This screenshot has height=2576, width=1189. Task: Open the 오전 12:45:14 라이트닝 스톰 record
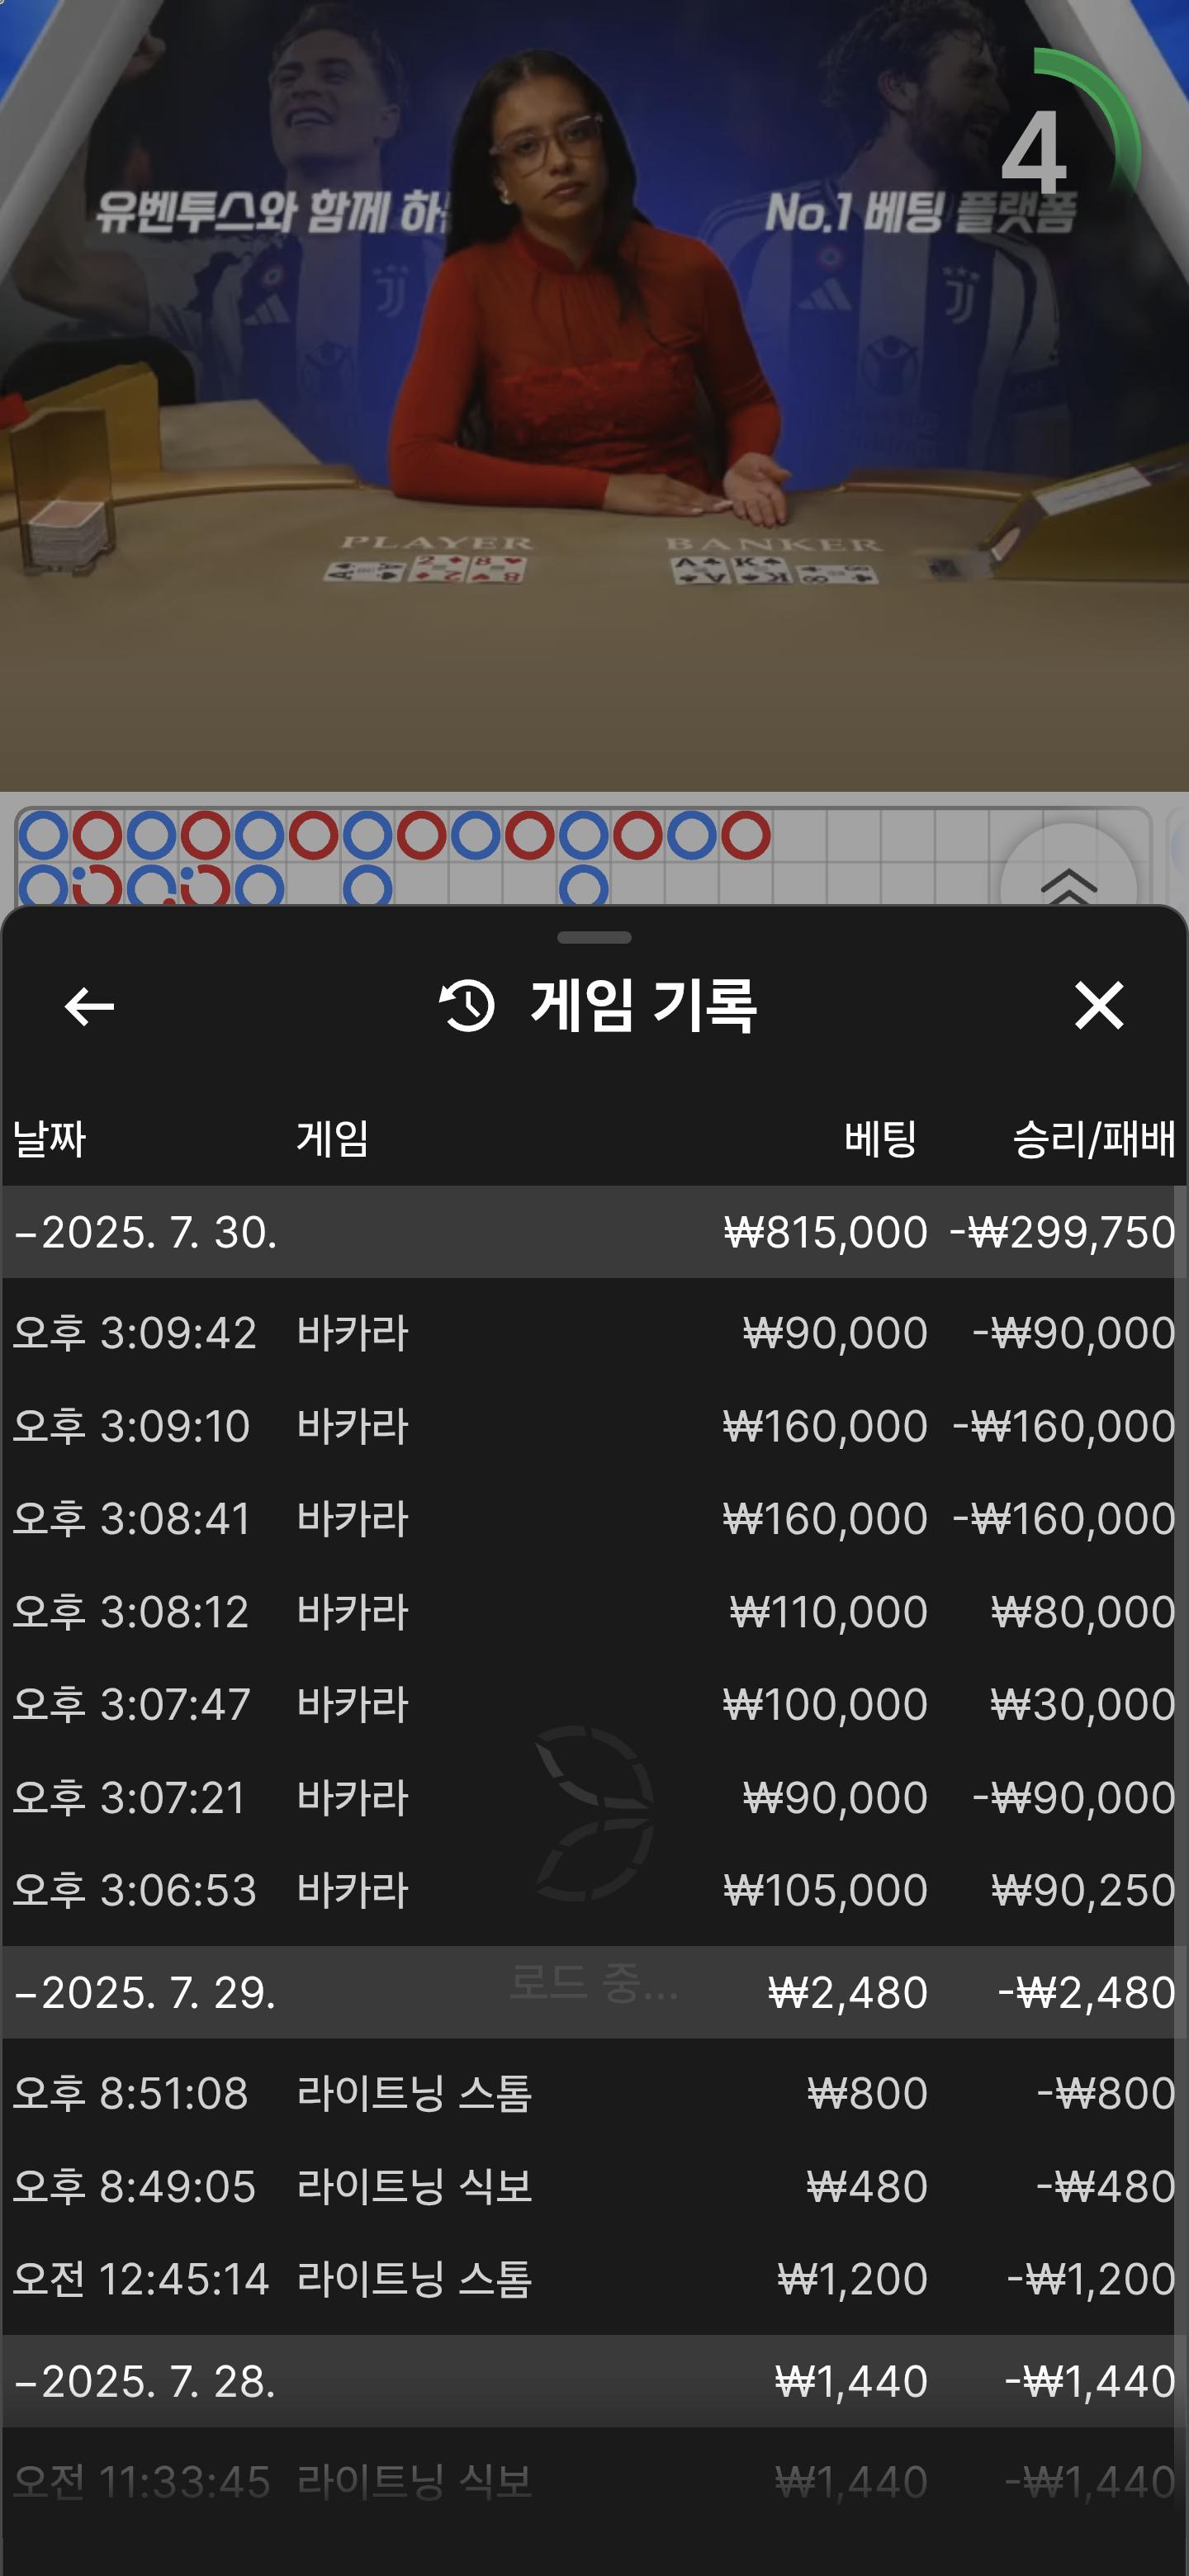pos(594,2279)
